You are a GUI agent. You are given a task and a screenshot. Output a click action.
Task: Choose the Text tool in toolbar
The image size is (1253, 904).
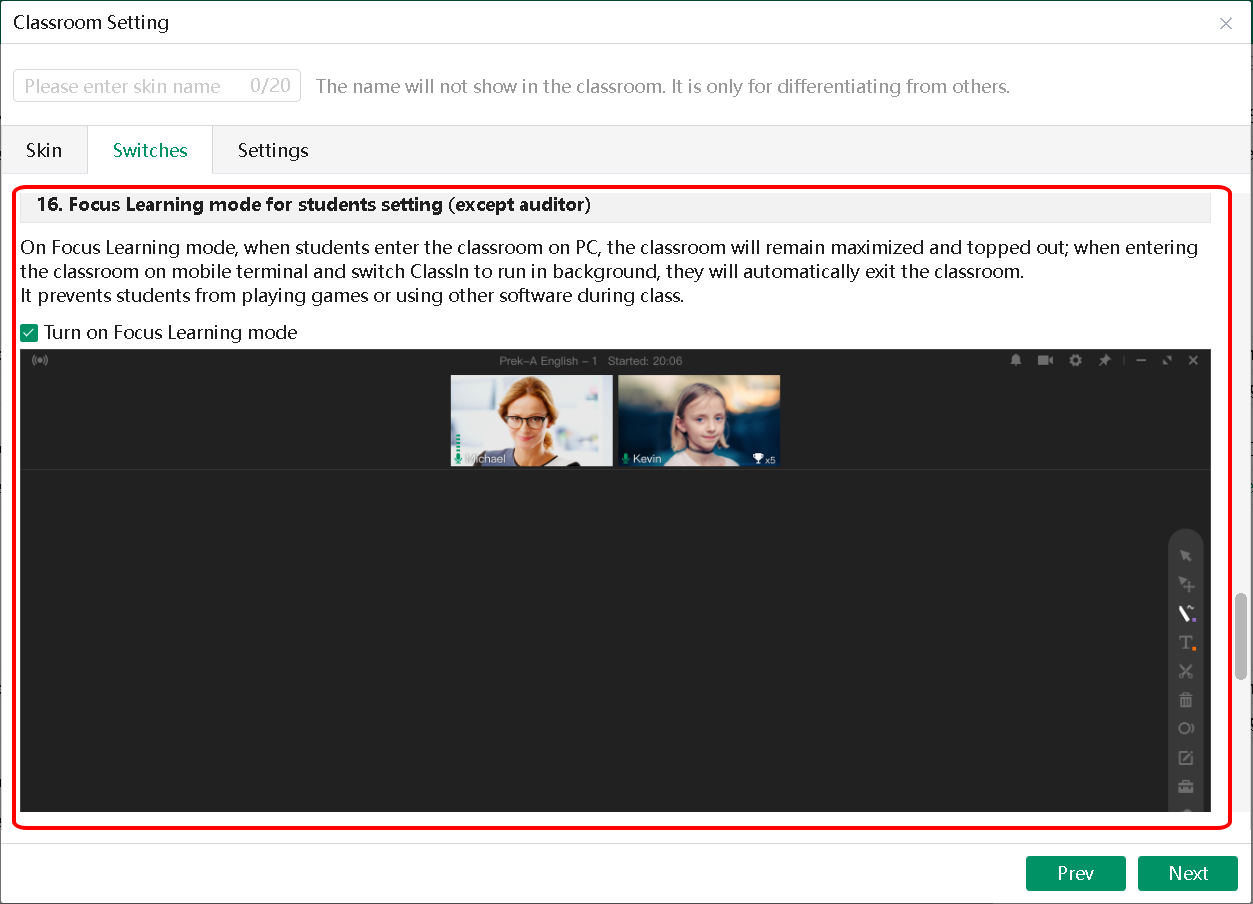coord(1186,643)
